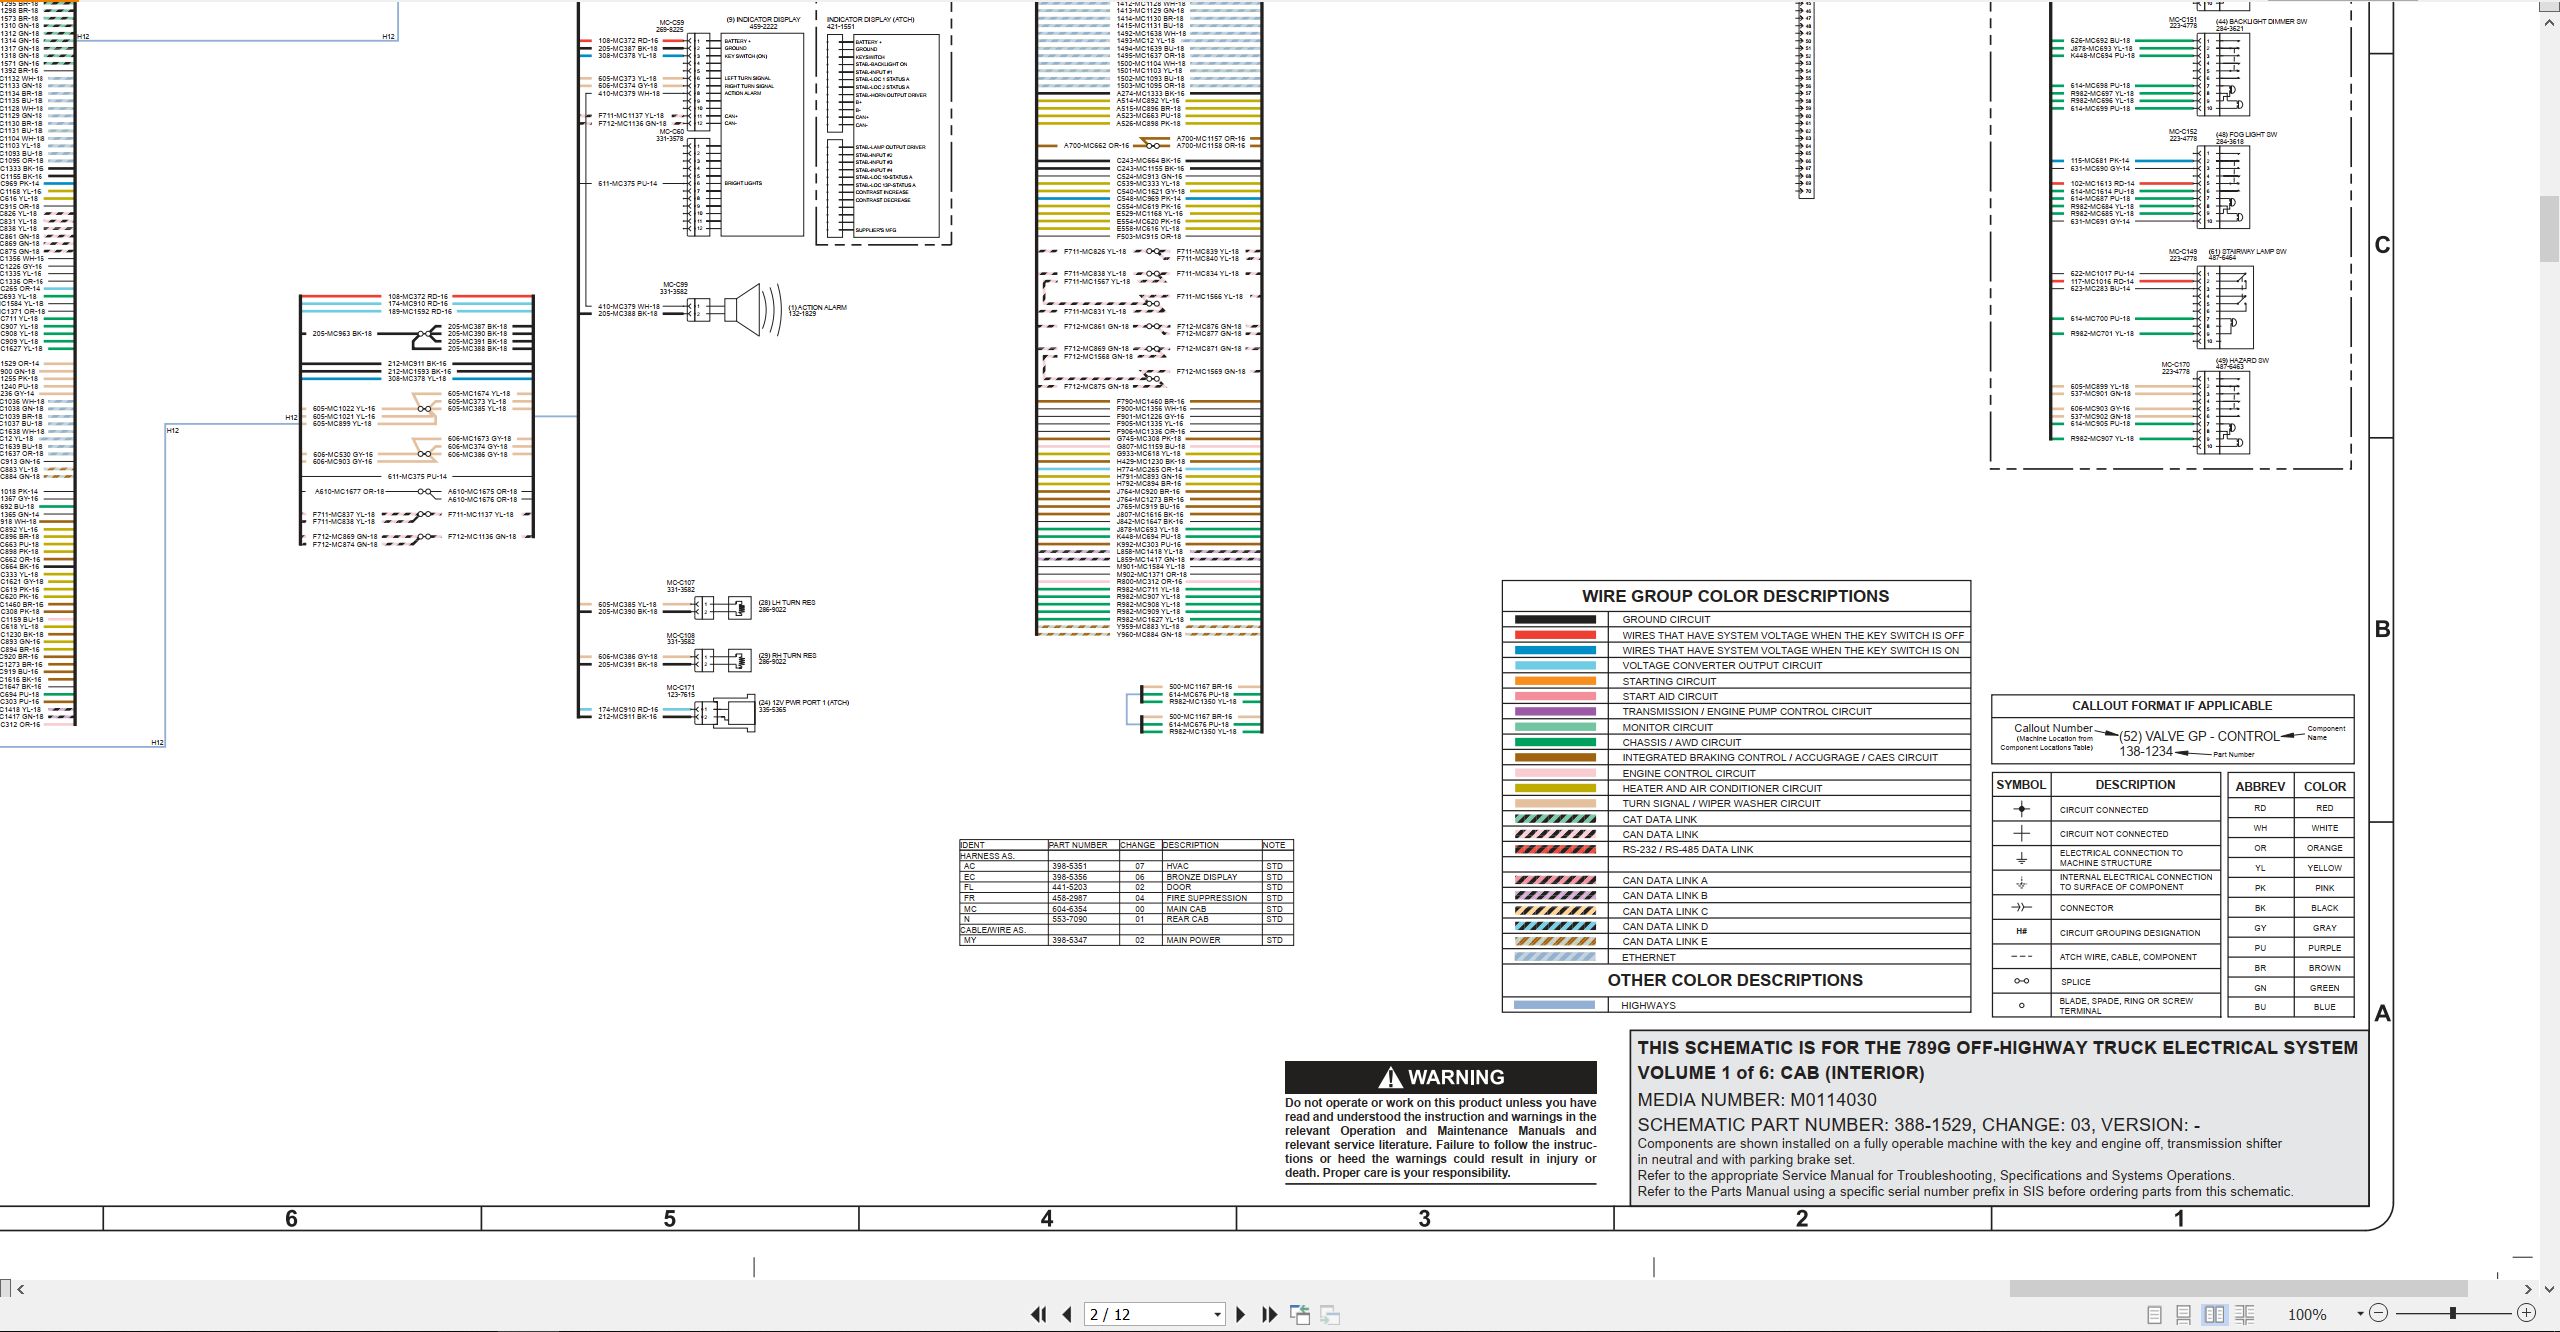Go to the first page

[1039, 1314]
